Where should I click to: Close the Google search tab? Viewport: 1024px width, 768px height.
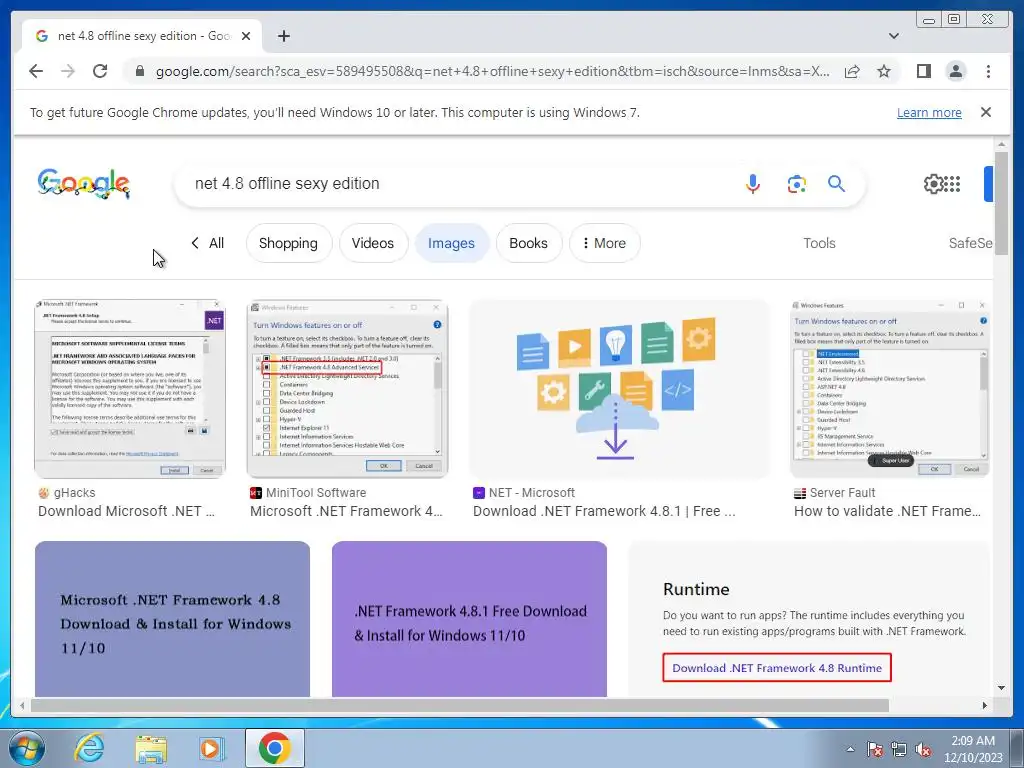(246, 36)
